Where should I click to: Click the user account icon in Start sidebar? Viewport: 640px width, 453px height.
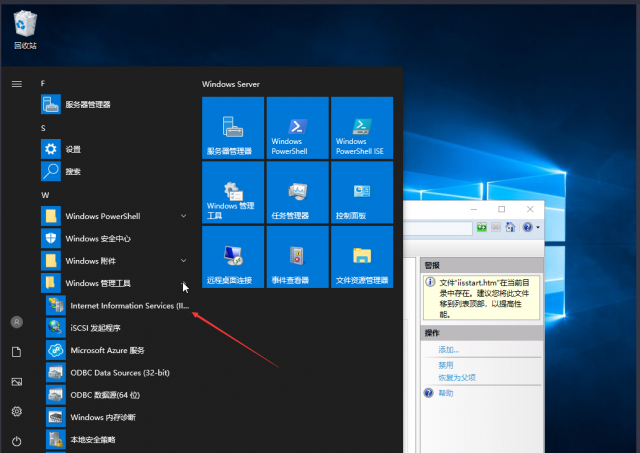[17, 322]
